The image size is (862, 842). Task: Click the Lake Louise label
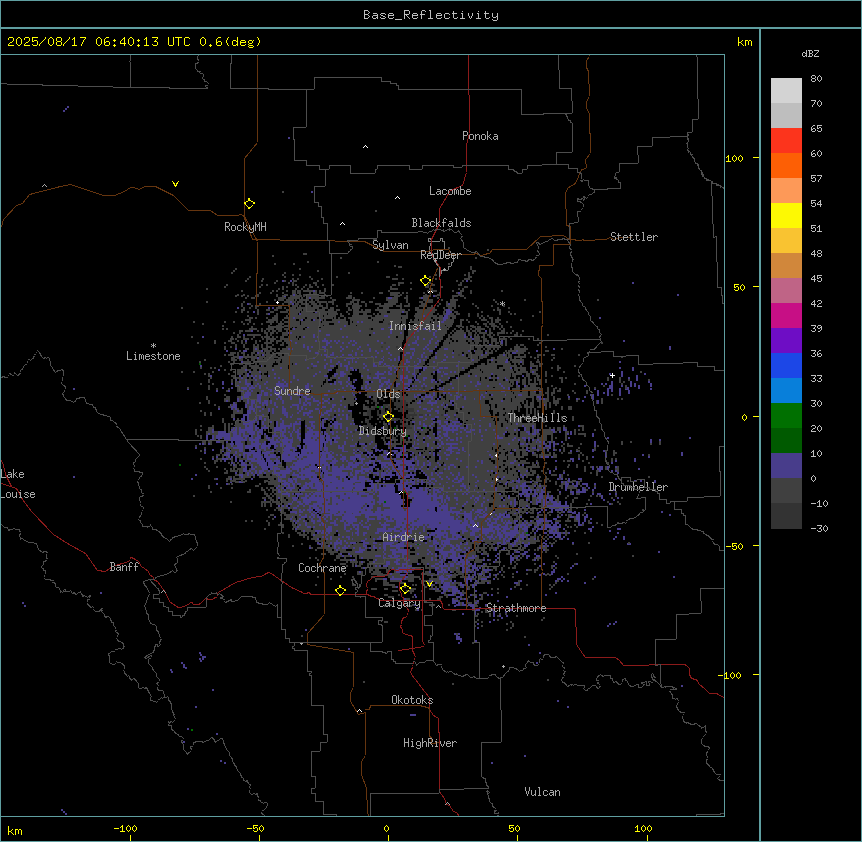[18, 484]
